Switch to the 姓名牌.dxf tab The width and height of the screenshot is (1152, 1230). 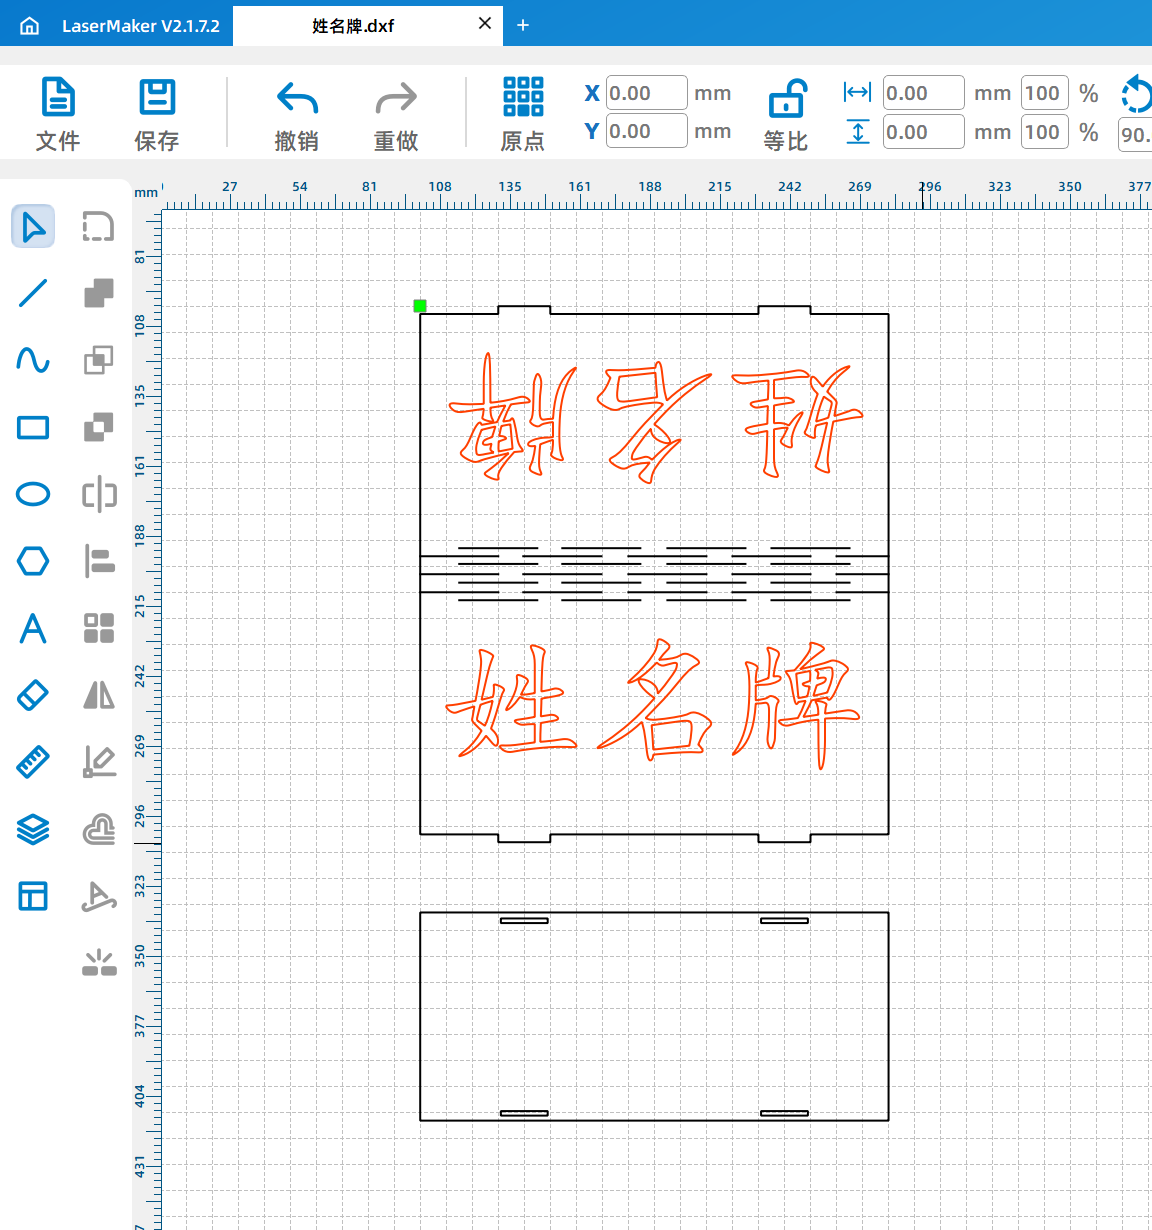(353, 26)
